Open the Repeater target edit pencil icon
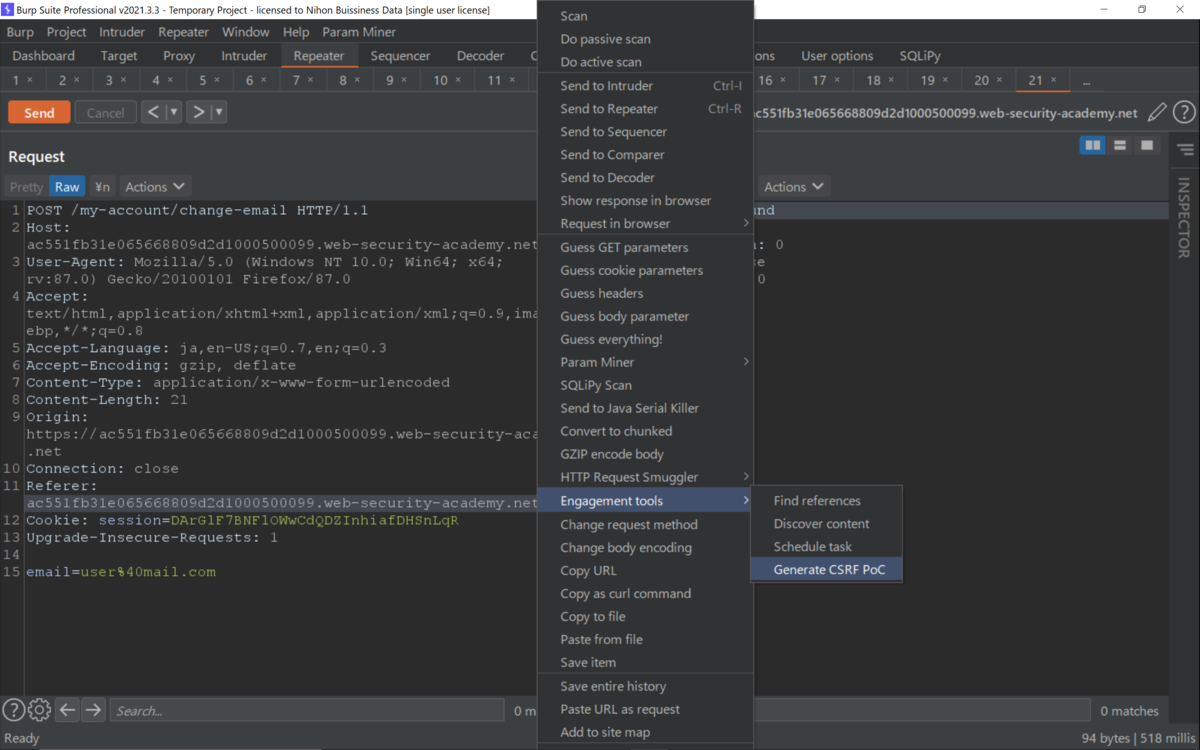 [1157, 112]
